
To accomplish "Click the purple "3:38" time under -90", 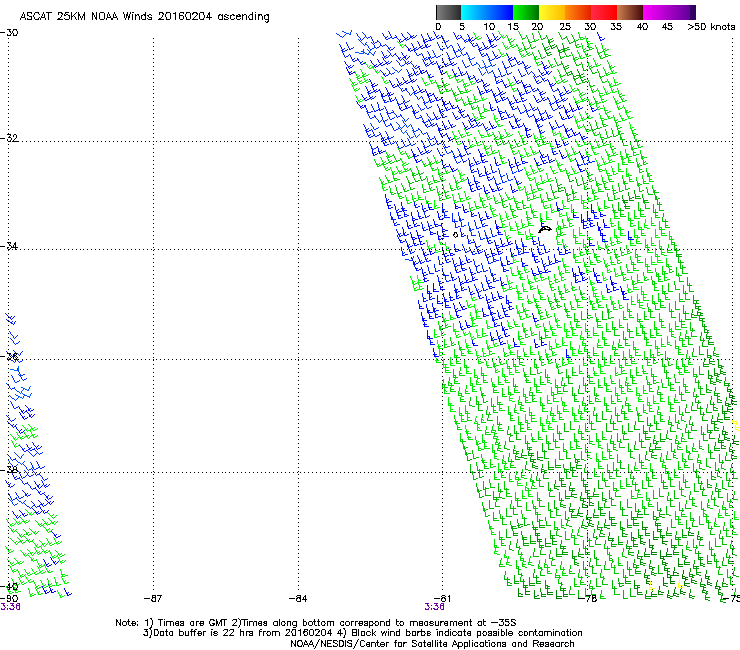I will (x=10, y=607).
